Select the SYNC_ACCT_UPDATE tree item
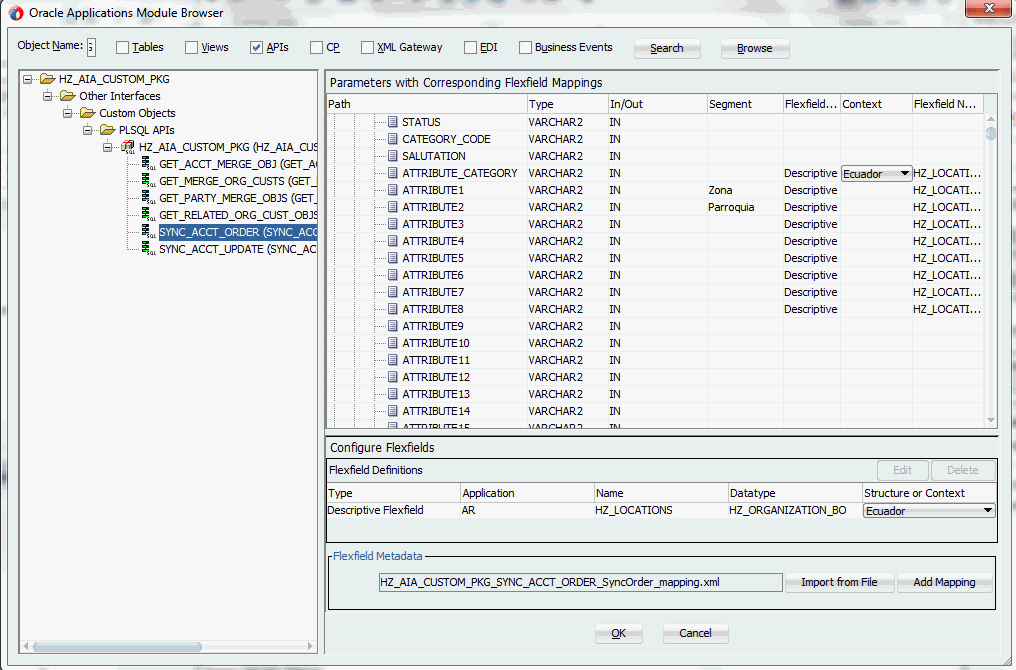The image size is (1016, 670). tap(238, 249)
